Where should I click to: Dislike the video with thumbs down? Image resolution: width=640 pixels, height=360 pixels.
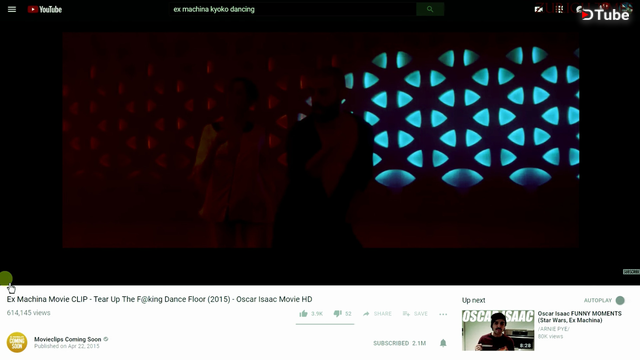[x=342, y=313]
